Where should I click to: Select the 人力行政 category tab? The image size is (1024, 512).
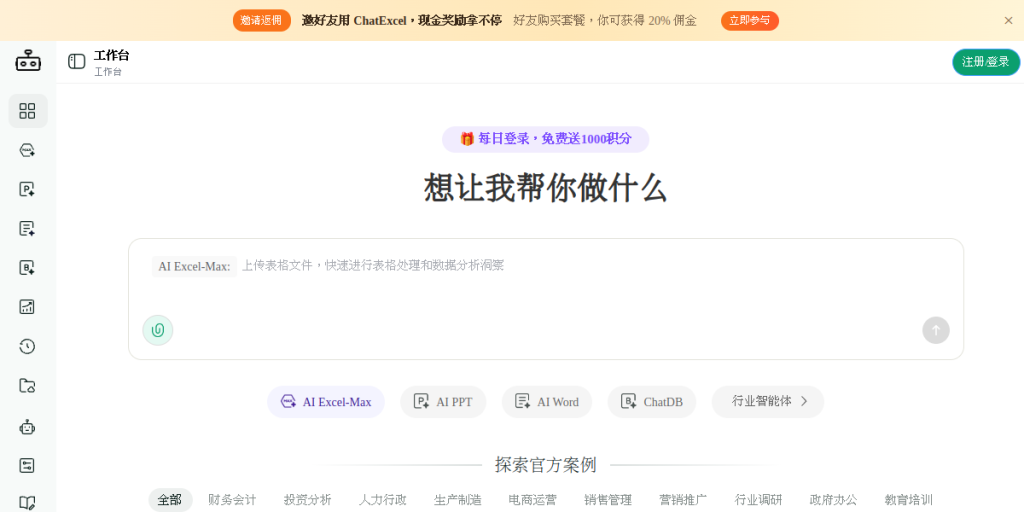(383, 500)
